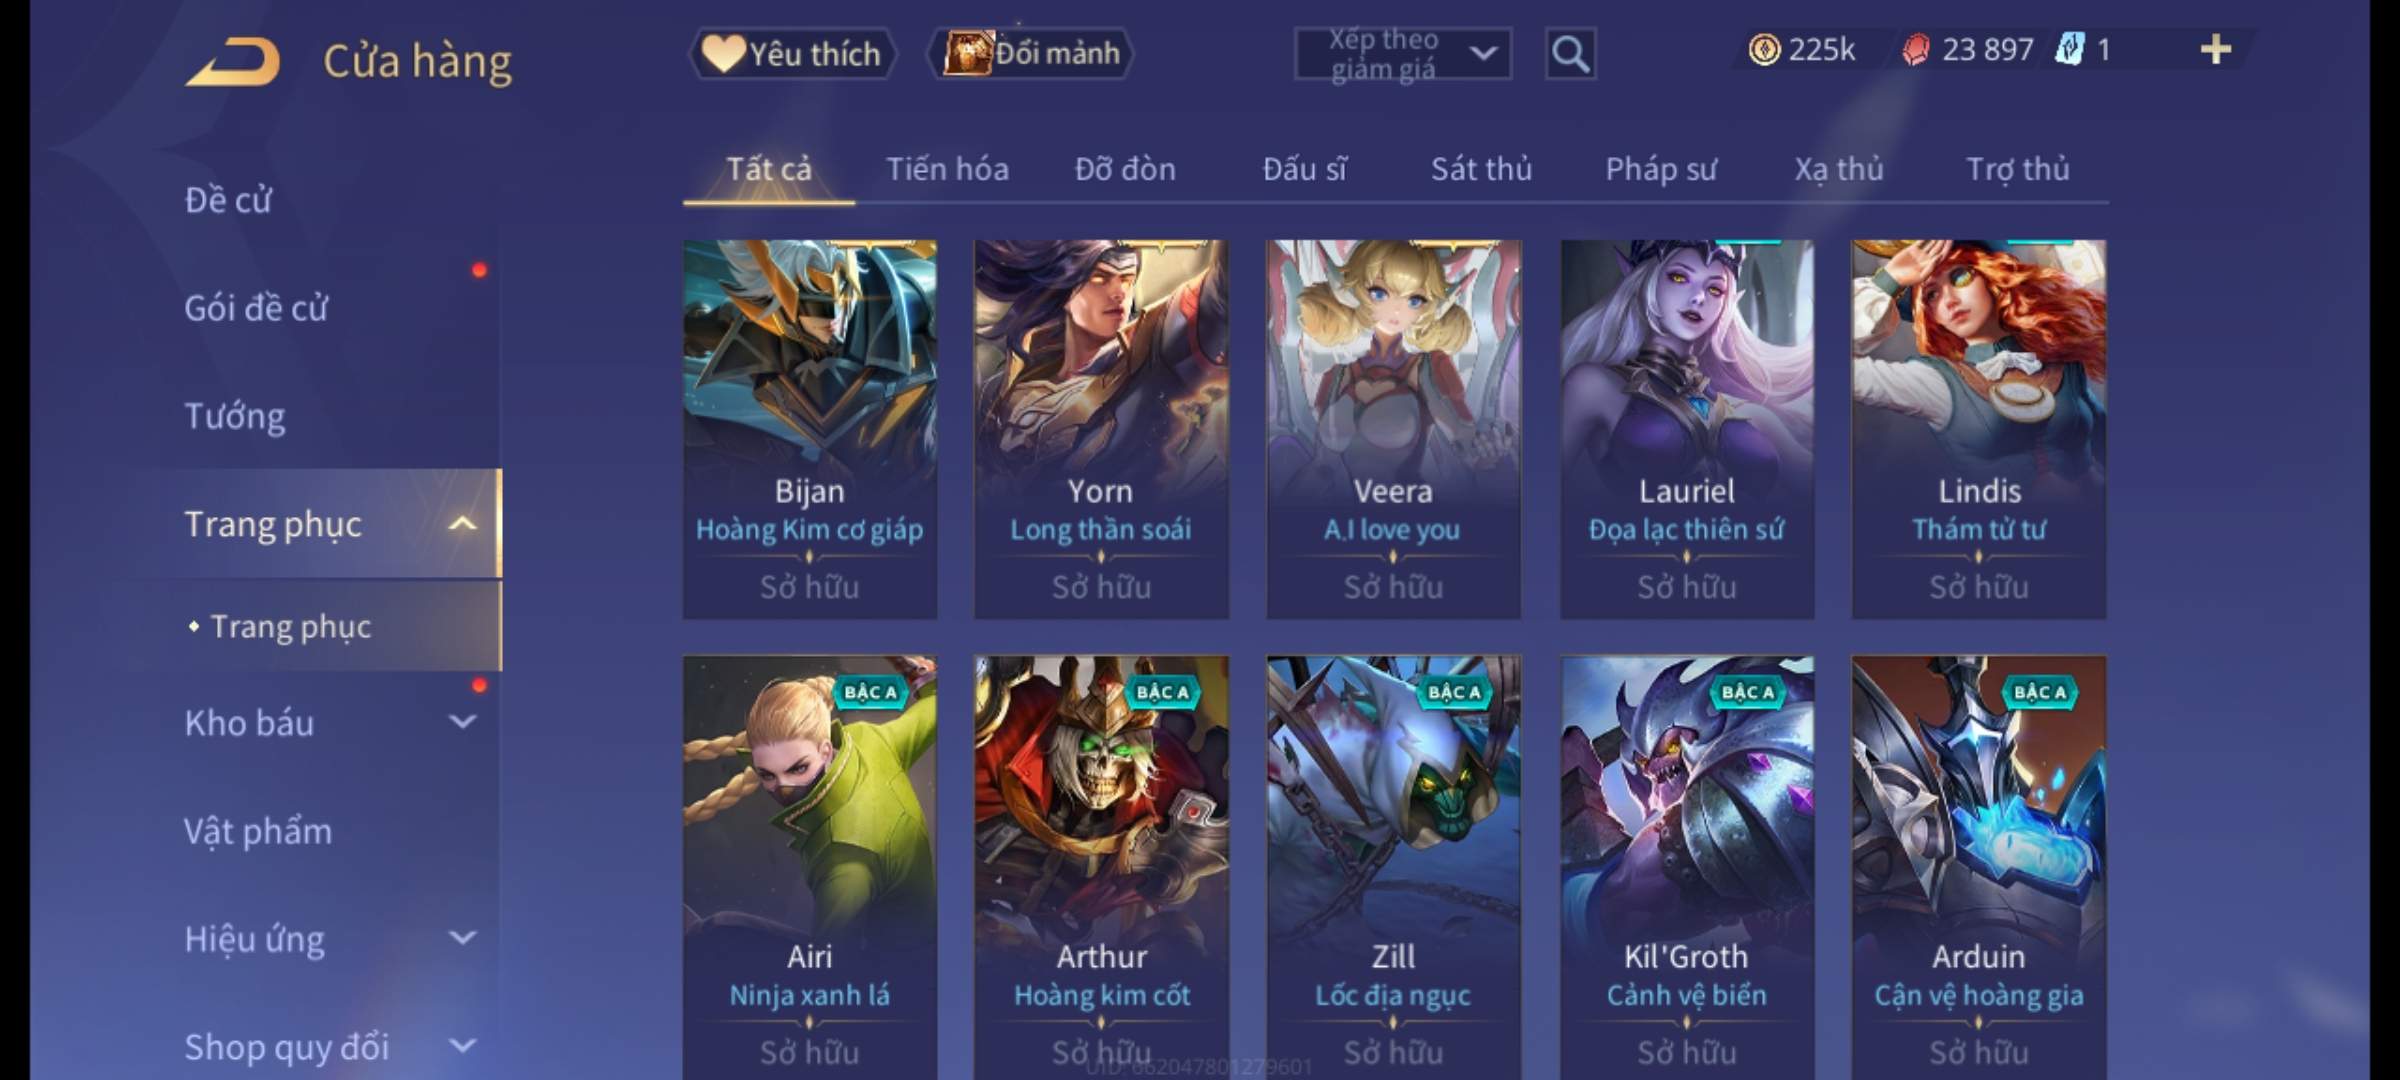Tap the plus icon to add currency
Image resolution: width=2400 pixels, height=1080 pixels.
coord(2215,49)
